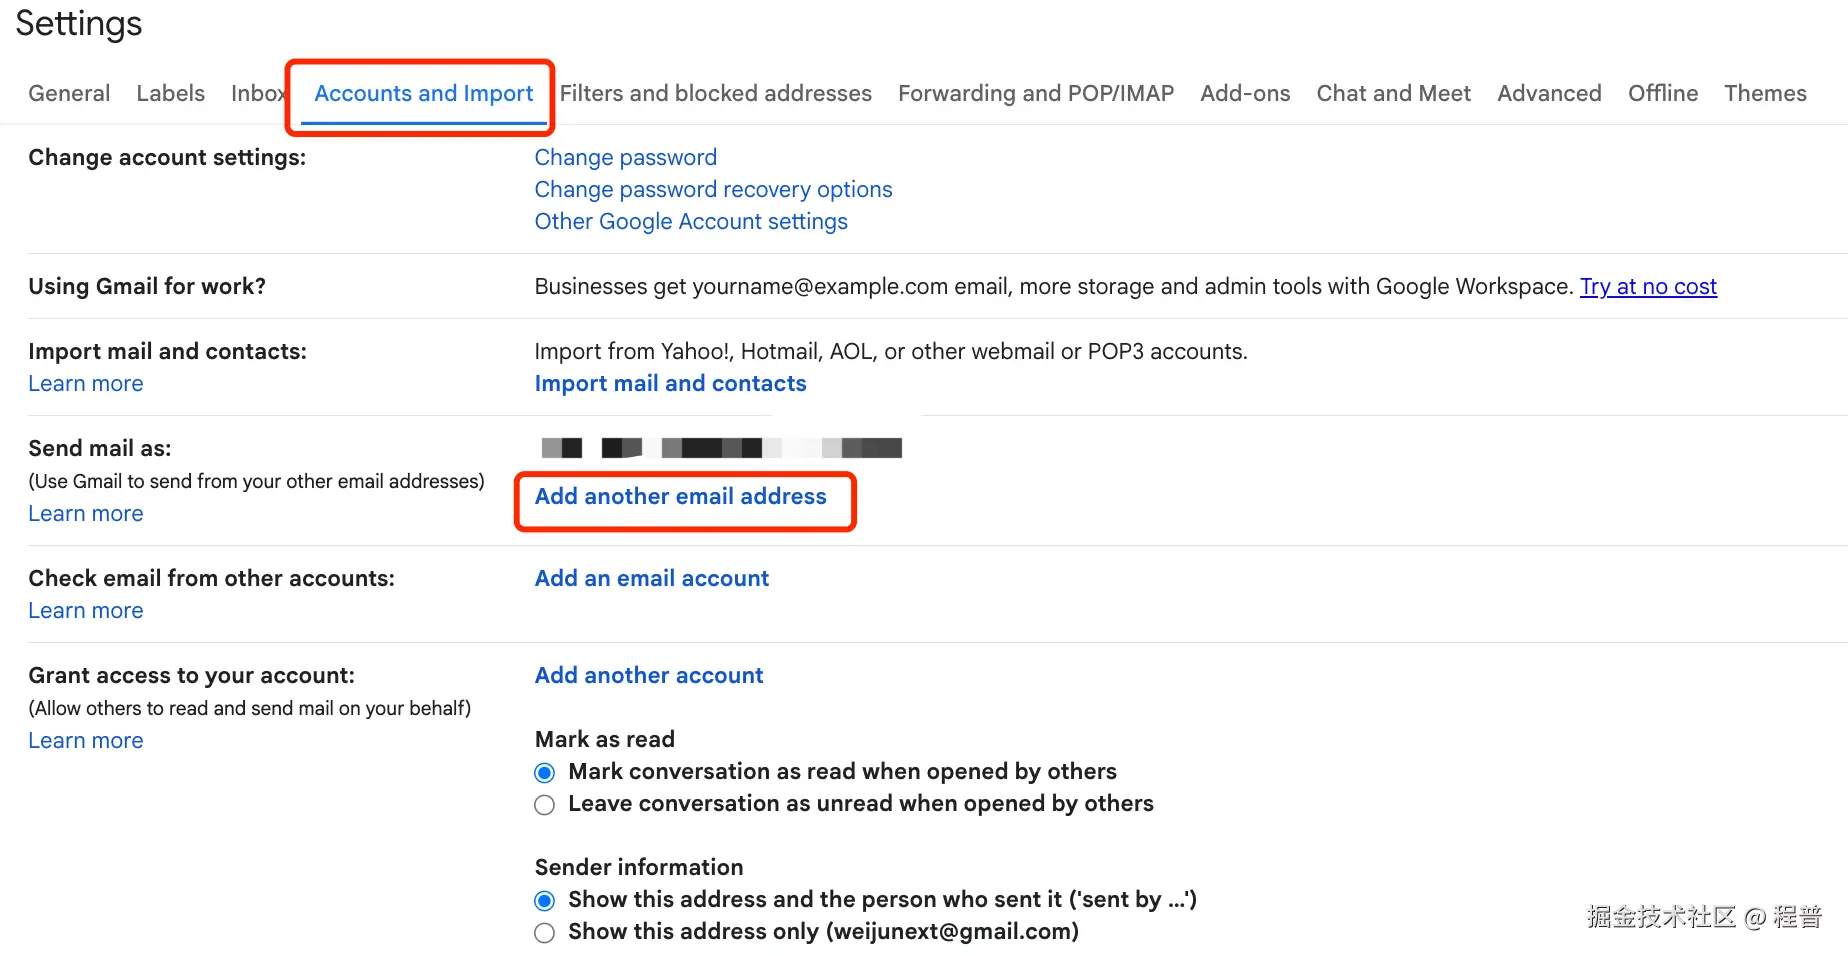Click Change password recovery options
This screenshot has height=956, width=1848.
point(713,189)
